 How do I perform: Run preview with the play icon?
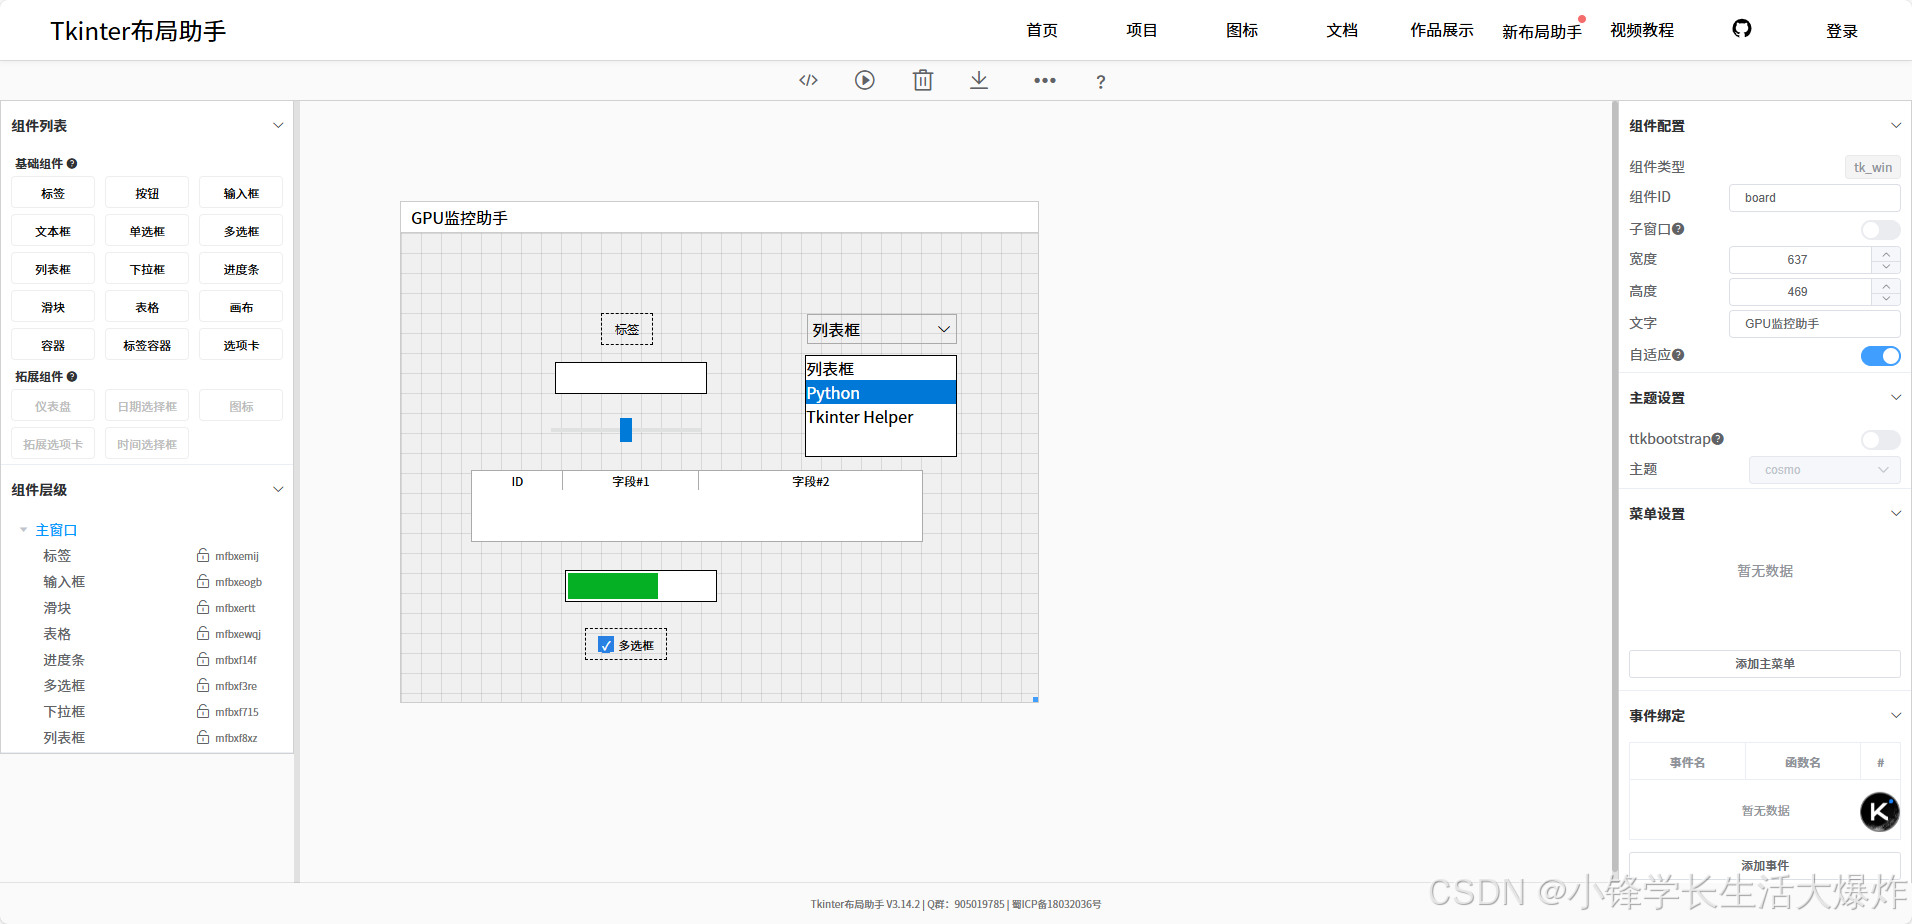[x=865, y=80]
